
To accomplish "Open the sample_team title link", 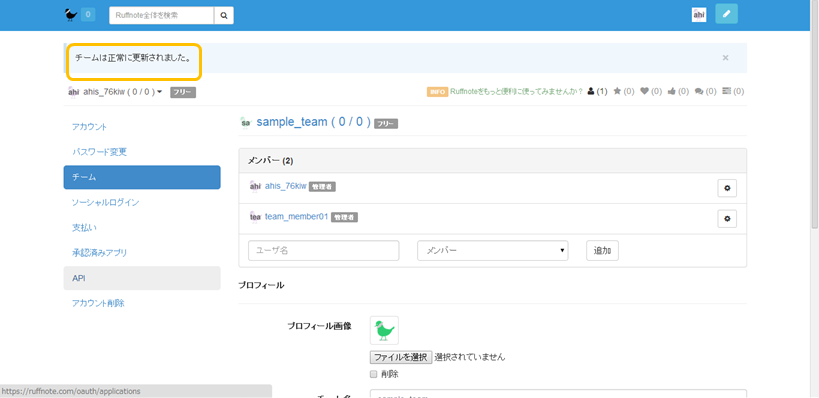I will click(x=313, y=122).
